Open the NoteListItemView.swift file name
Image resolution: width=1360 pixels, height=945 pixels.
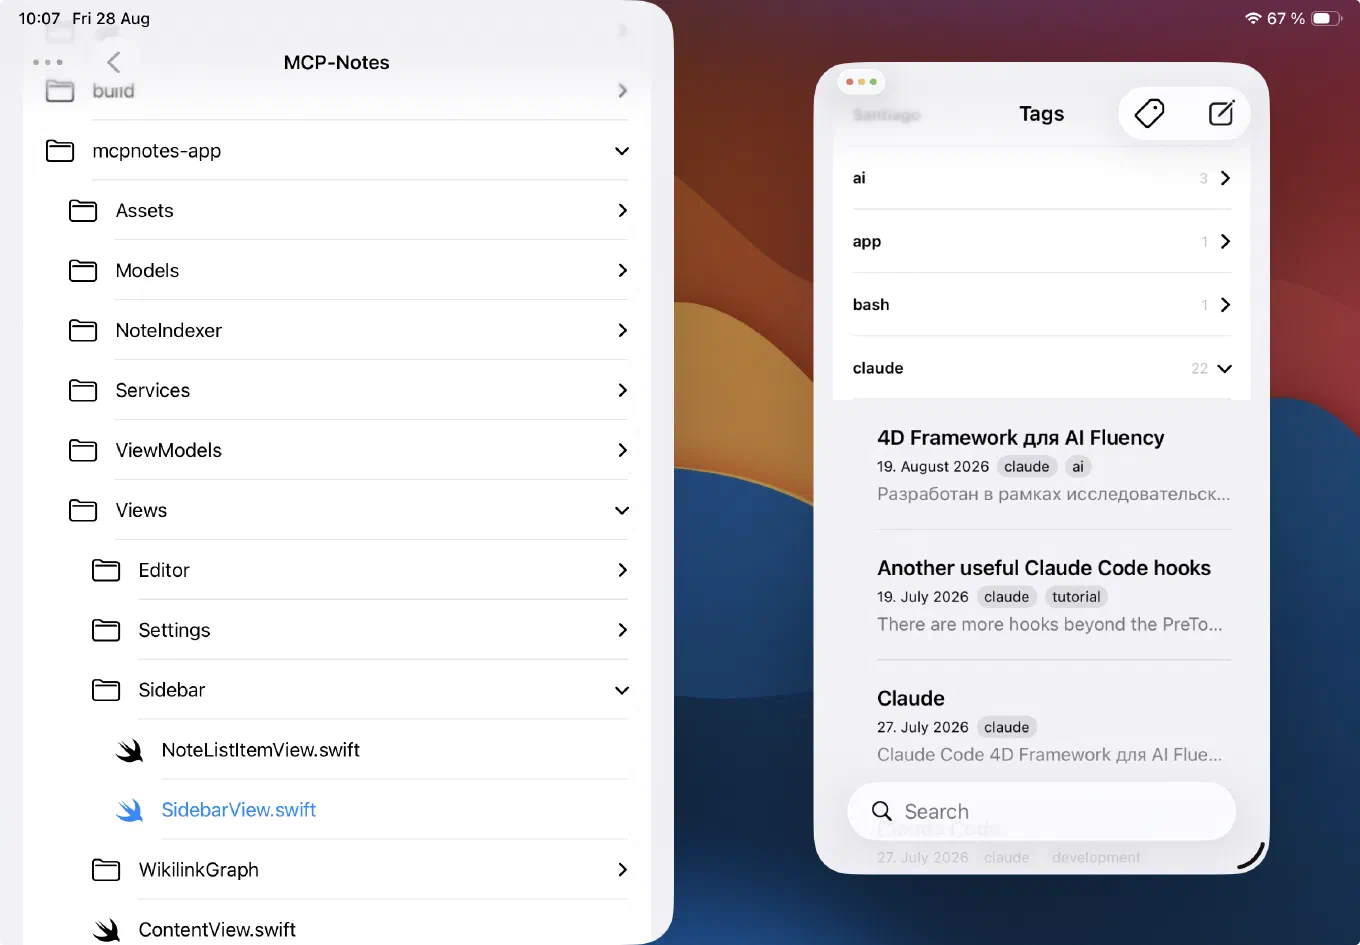point(261,750)
